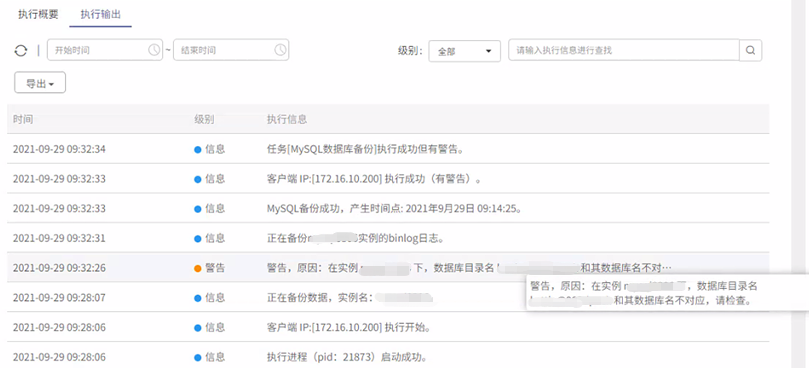Viewport: 809px width, 368px height.
Task: Select the message 客户端 IP 执行开始
Action: point(349,328)
